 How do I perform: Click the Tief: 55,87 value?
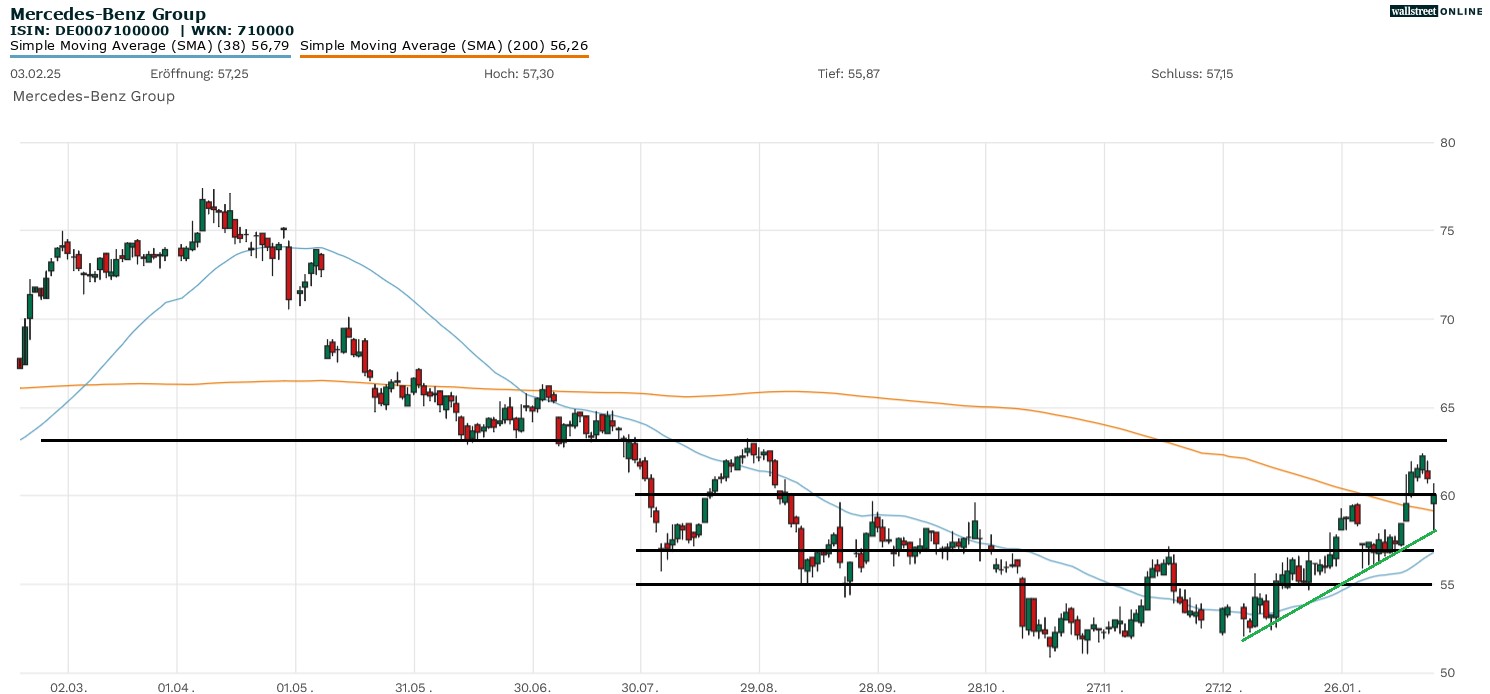[849, 74]
